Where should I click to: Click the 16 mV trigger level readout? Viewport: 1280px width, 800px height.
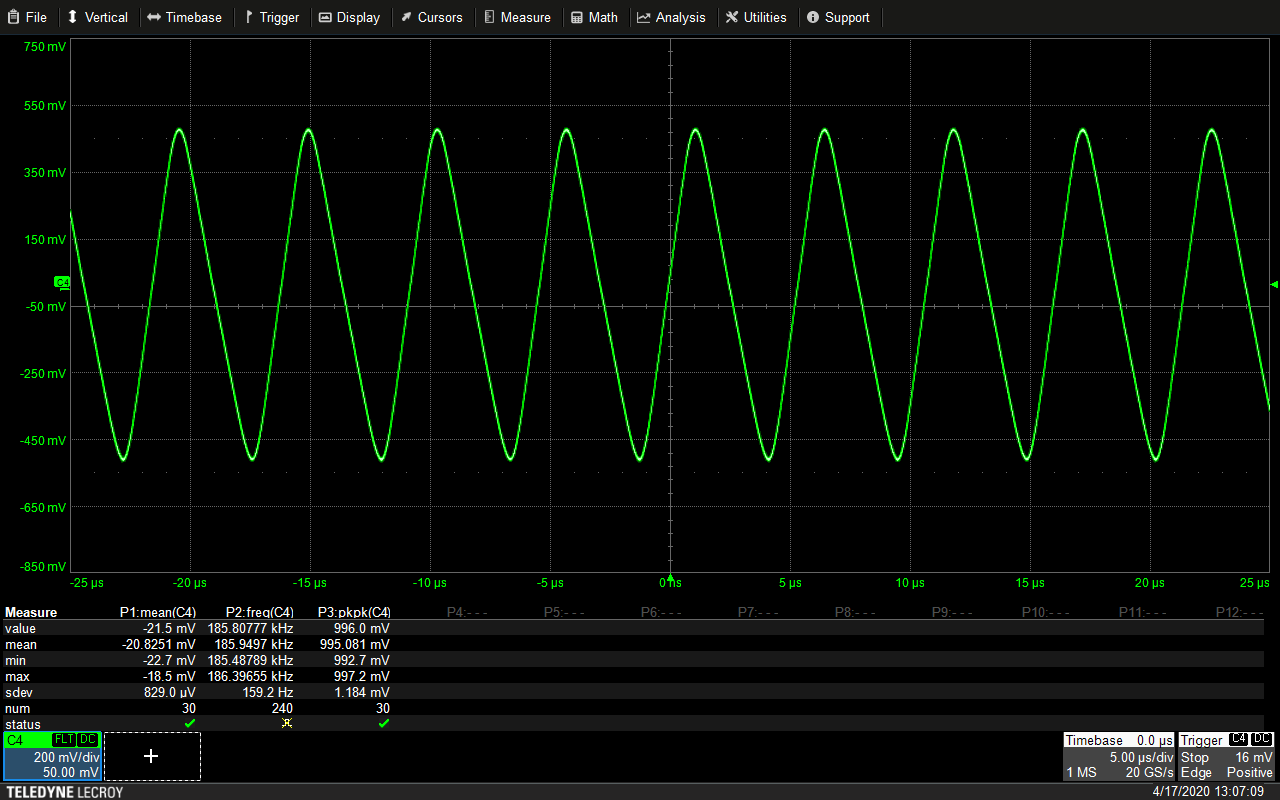pos(1254,757)
